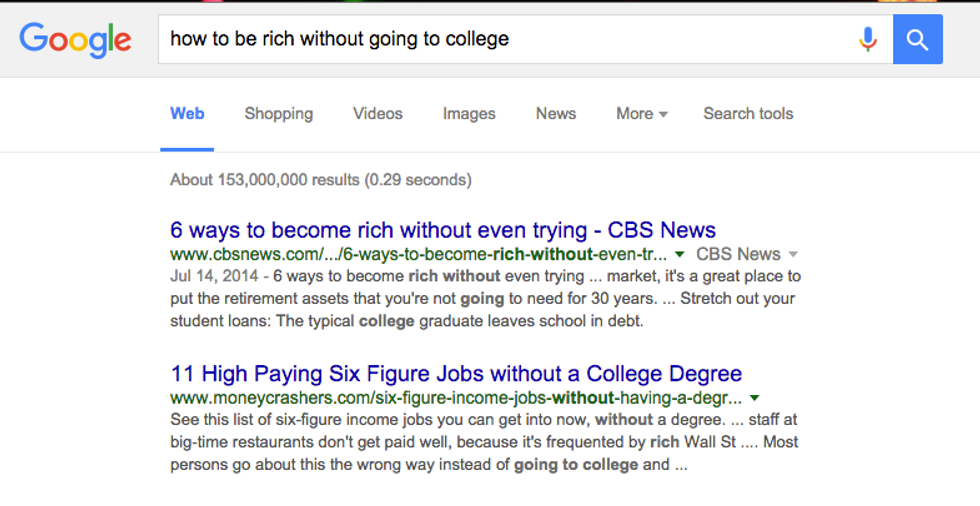The height and width of the screenshot is (506, 980).
Task: Expand the green arrow beside the cbsnews.com URL
Action: (680, 255)
